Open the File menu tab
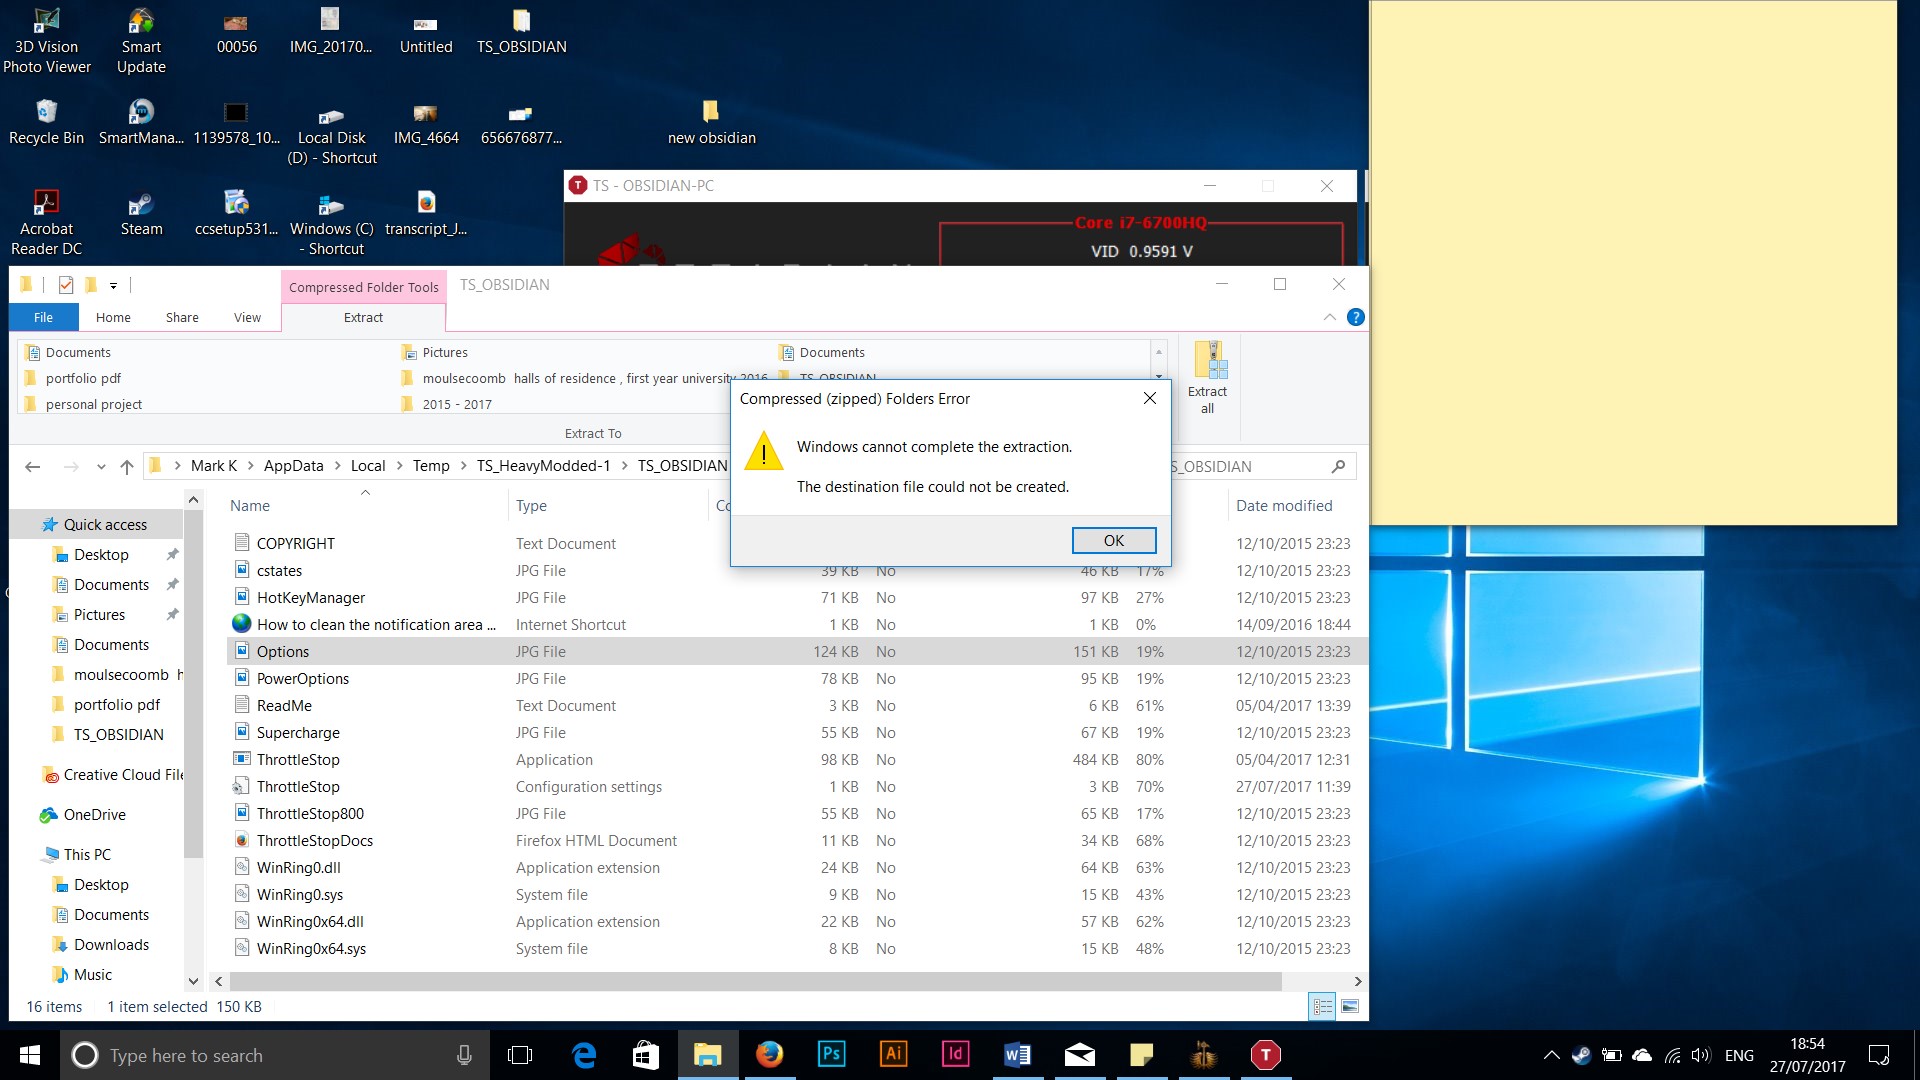1920x1080 pixels. coord(43,317)
